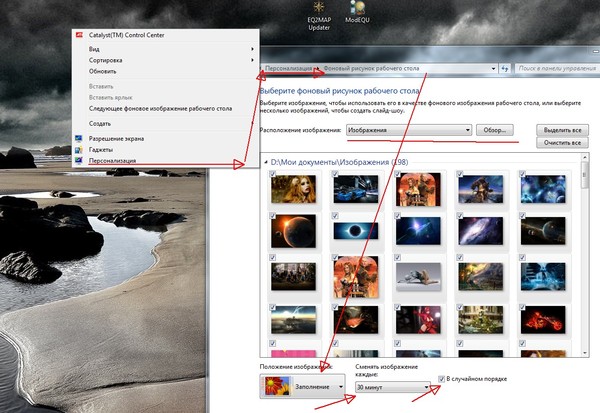The width and height of the screenshot is (600, 413).
Task: Uncheck the red-haired woman wallpaper checkbox
Action: coord(272,174)
